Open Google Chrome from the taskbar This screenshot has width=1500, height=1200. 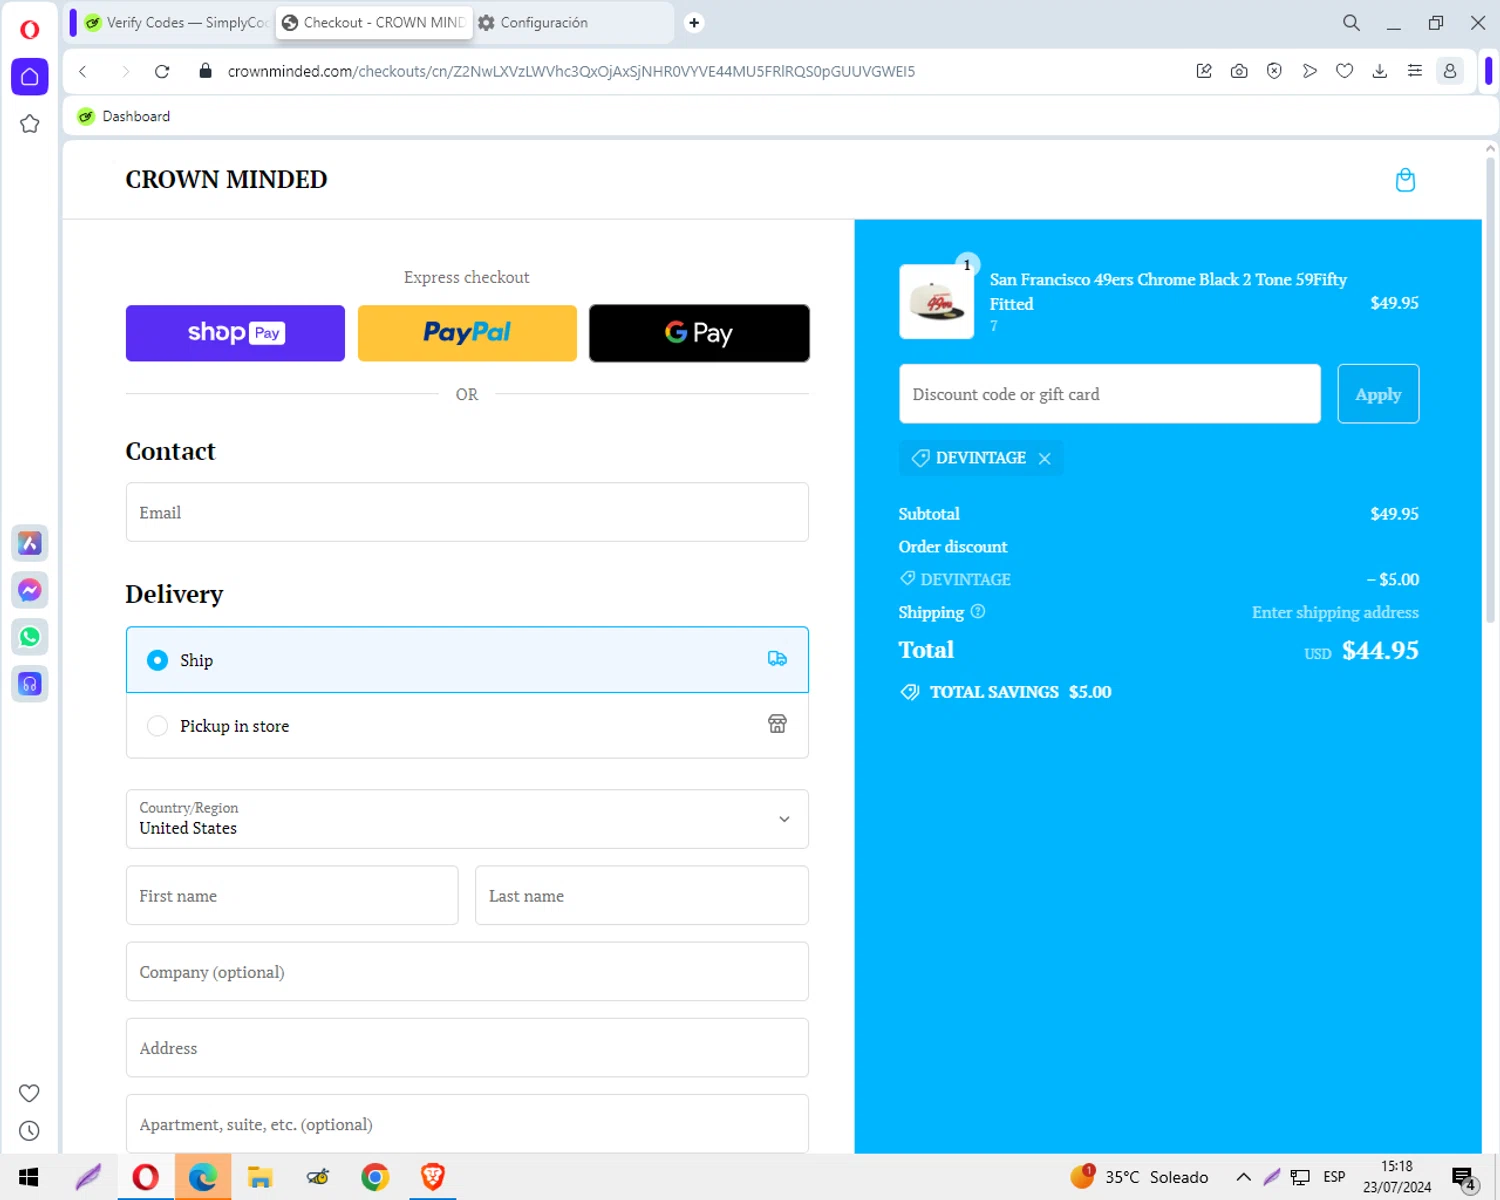(375, 1177)
